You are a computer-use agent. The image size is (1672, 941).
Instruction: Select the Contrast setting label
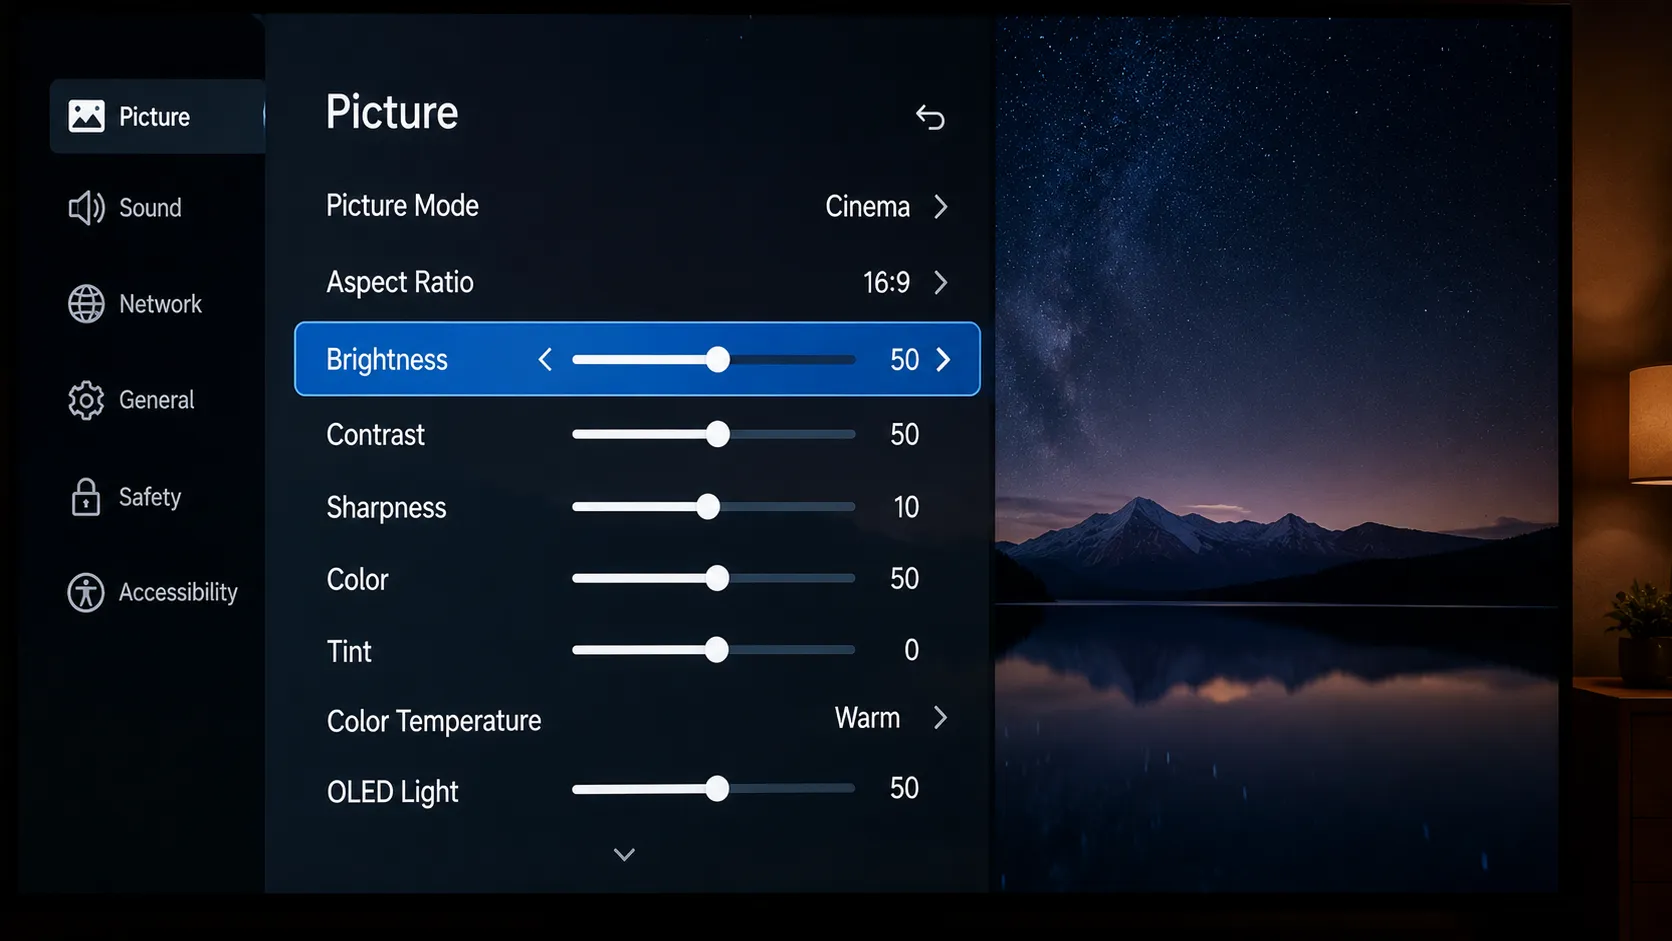pos(375,435)
